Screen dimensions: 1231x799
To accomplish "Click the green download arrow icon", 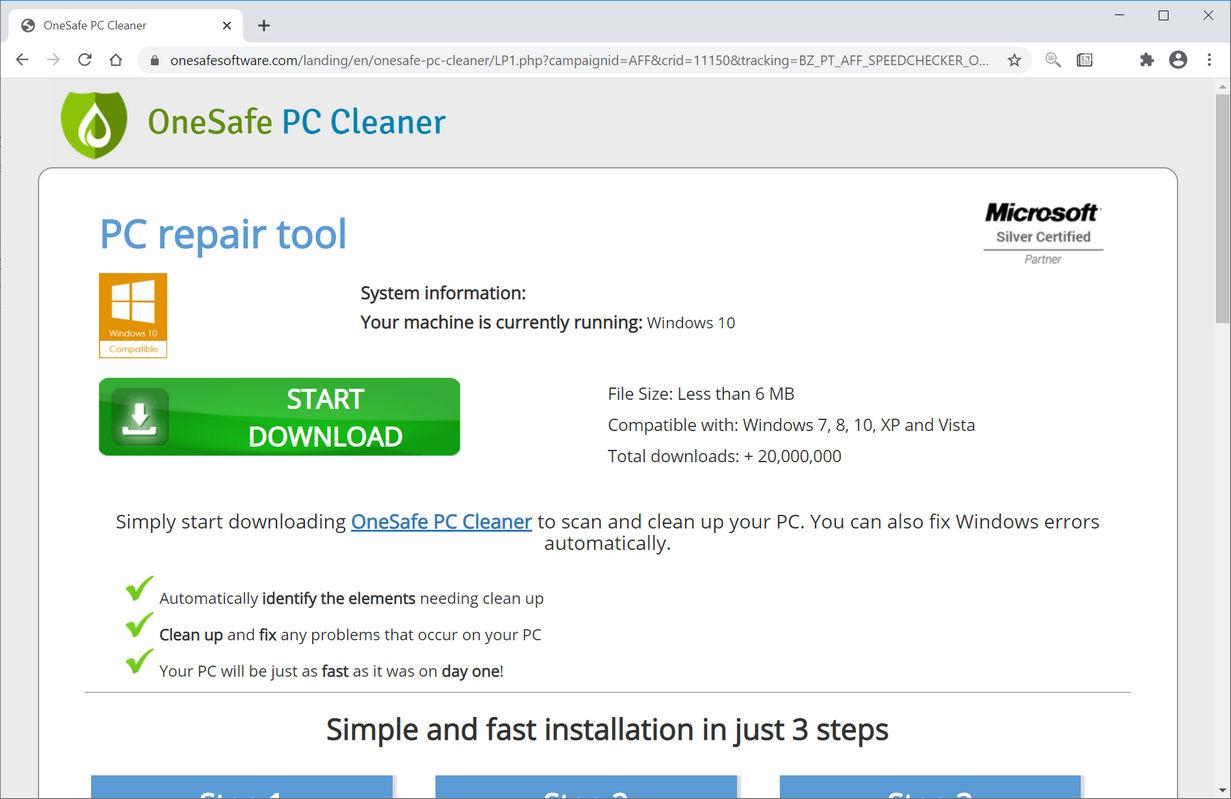I will (140, 416).
